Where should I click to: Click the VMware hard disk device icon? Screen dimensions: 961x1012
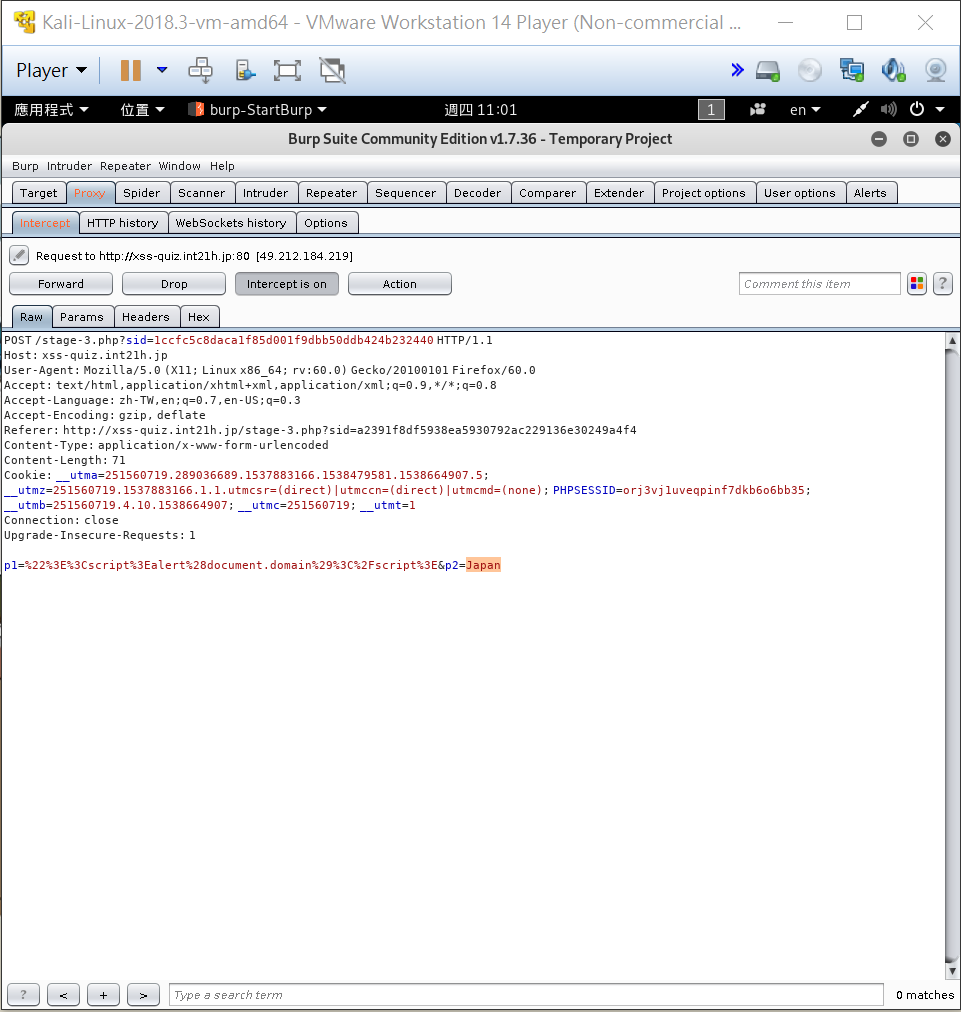click(x=767, y=70)
